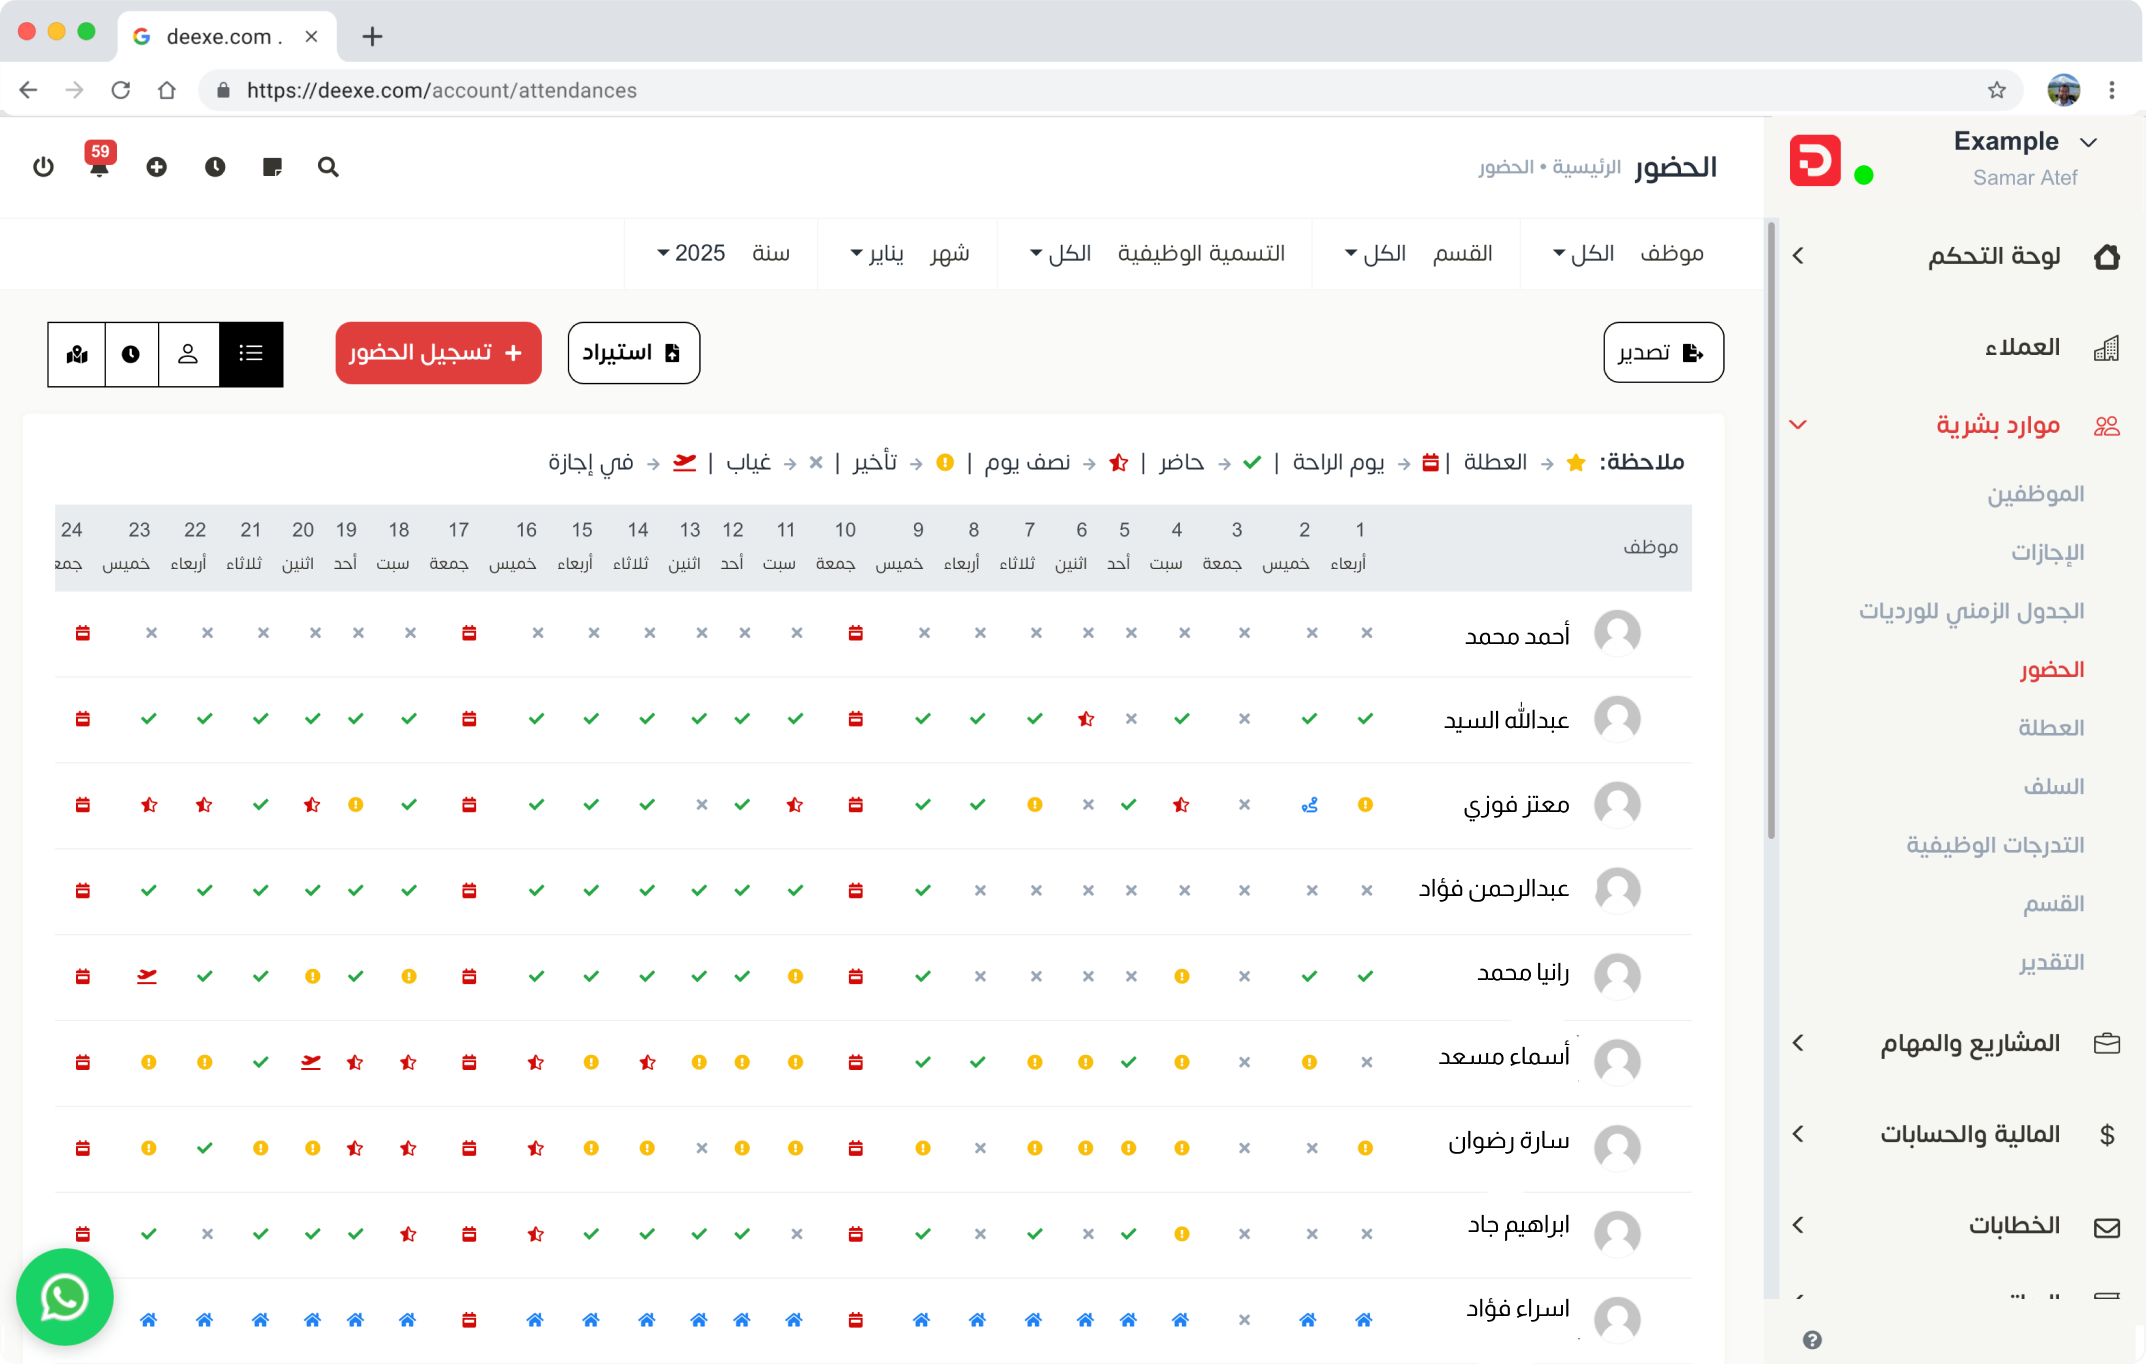Viewport: 2146px width, 1364px height.
Task: Expand the Example account chevron
Action: [2088, 142]
